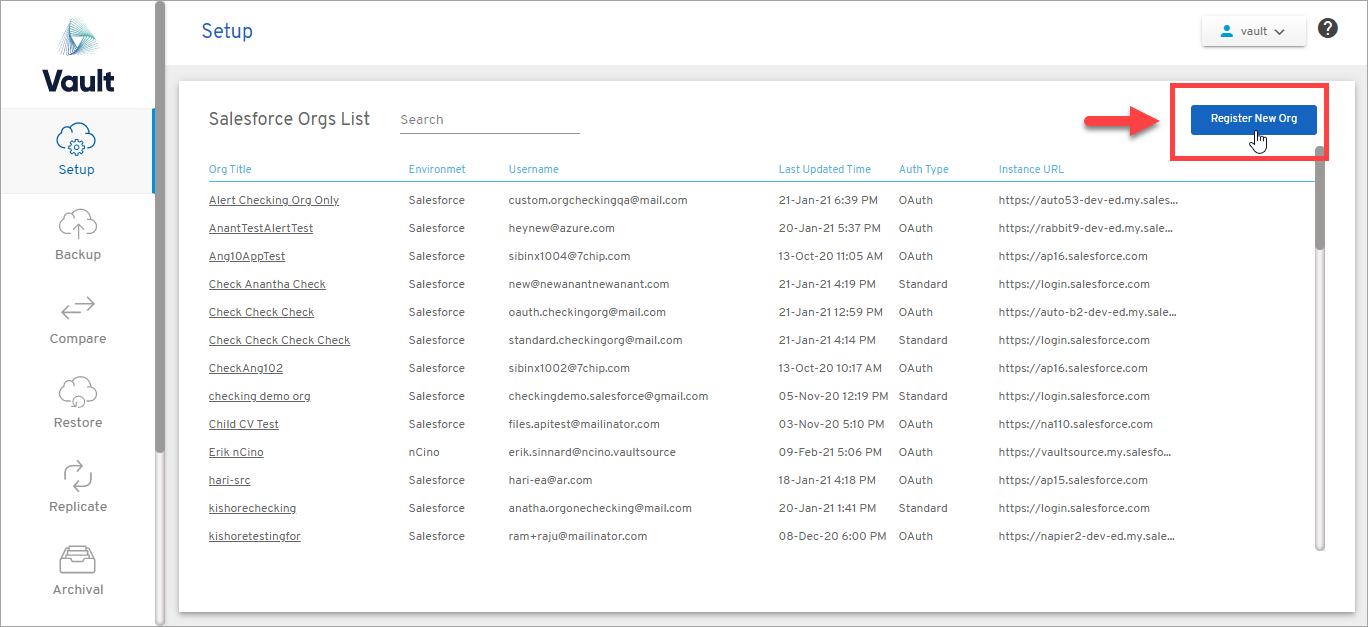This screenshot has height=627, width=1368.
Task: Open the Alert Checking Org Only link
Action: (x=273, y=200)
